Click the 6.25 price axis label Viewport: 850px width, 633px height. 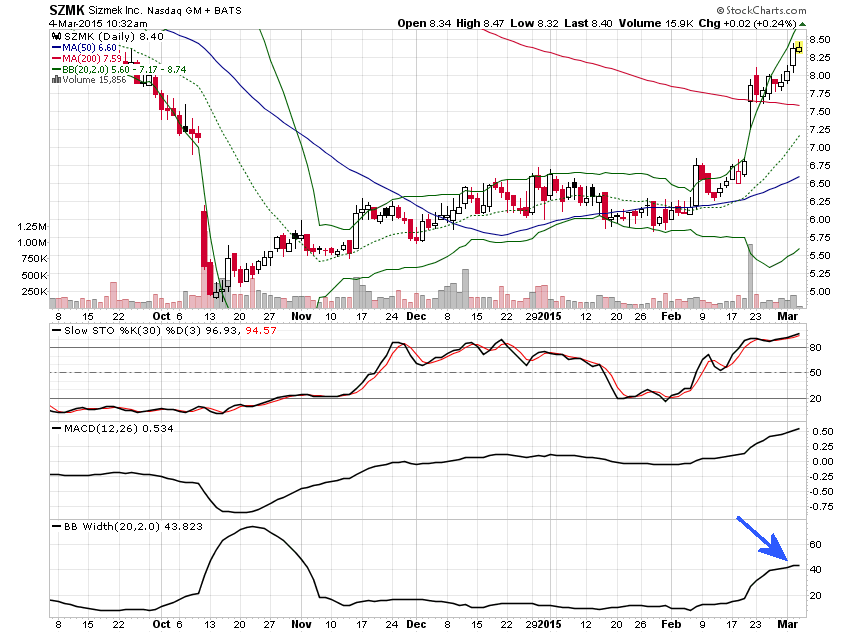coord(820,202)
